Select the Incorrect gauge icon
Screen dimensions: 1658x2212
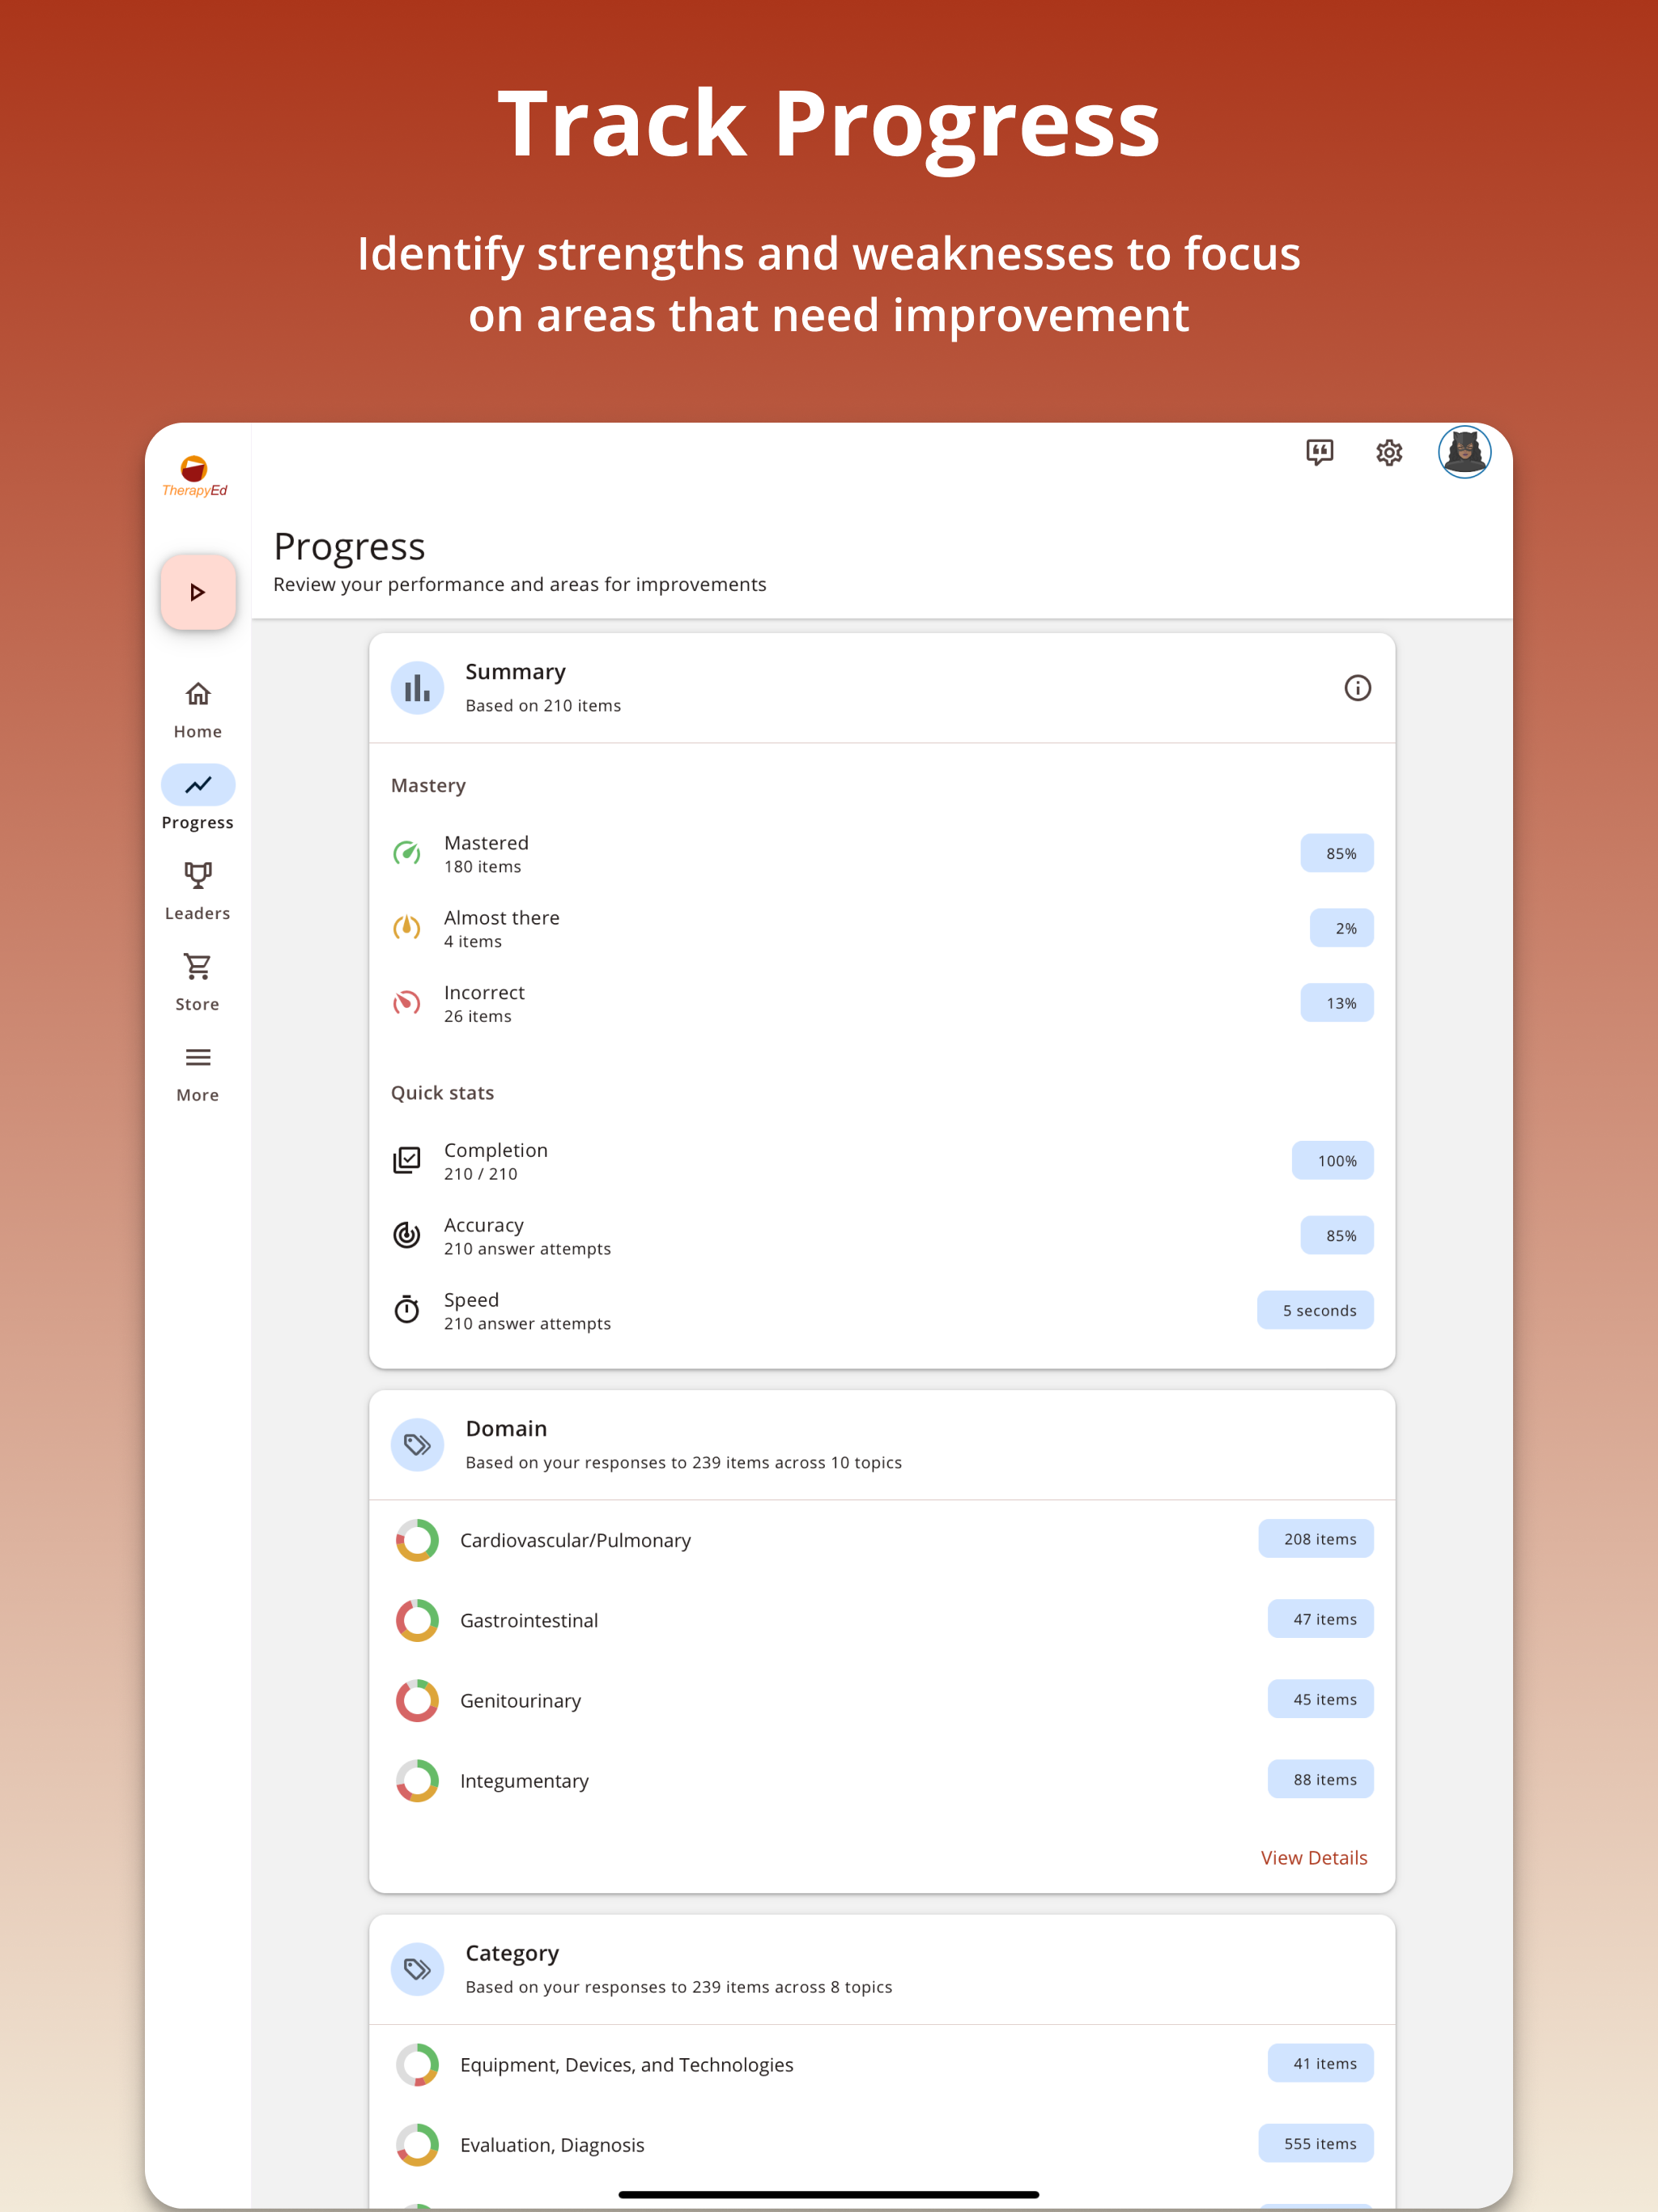(407, 1003)
